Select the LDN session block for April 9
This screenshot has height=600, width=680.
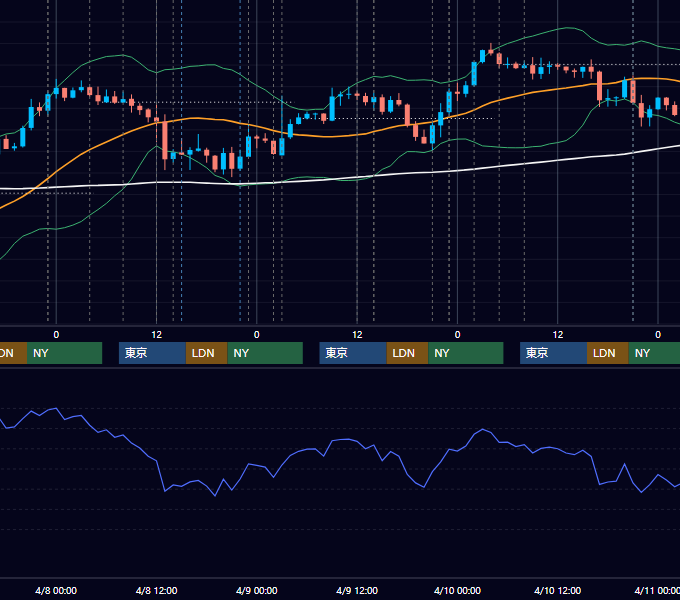tap(407, 353)
